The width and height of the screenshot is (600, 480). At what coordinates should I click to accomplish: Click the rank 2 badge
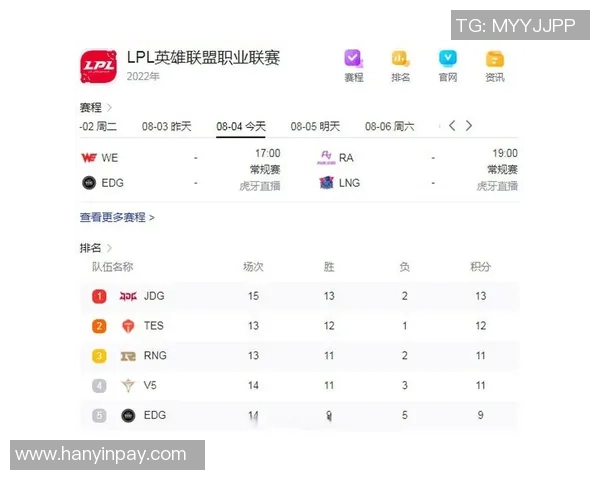click(x=99, y=326)
